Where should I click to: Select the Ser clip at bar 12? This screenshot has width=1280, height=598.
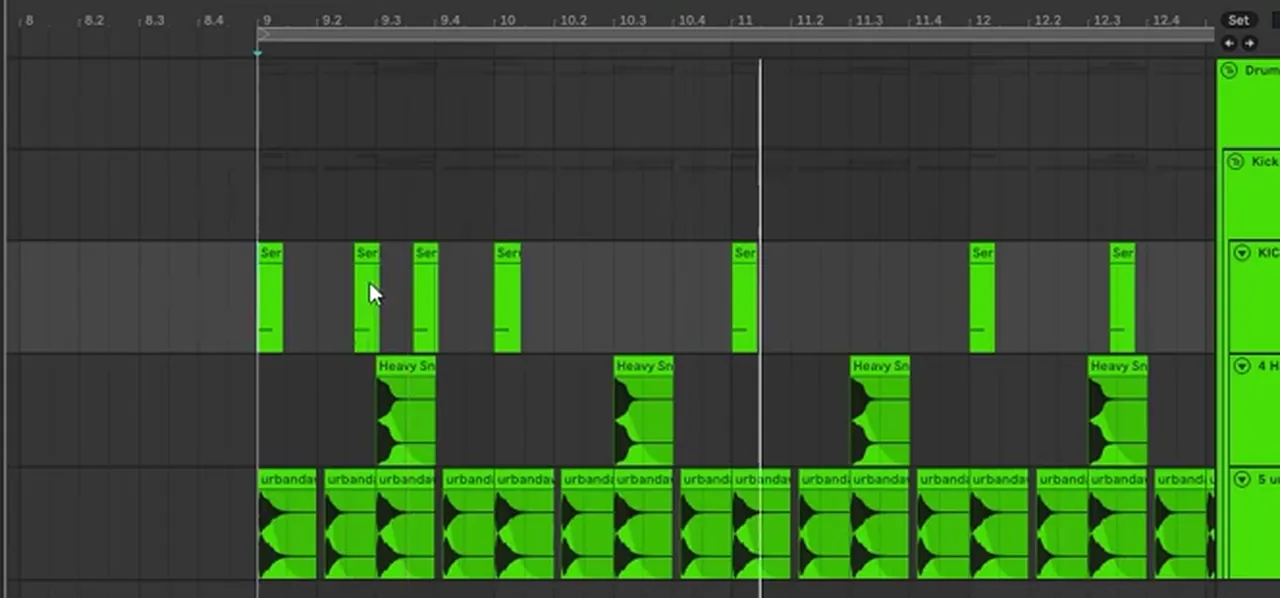tap(982, 298)
